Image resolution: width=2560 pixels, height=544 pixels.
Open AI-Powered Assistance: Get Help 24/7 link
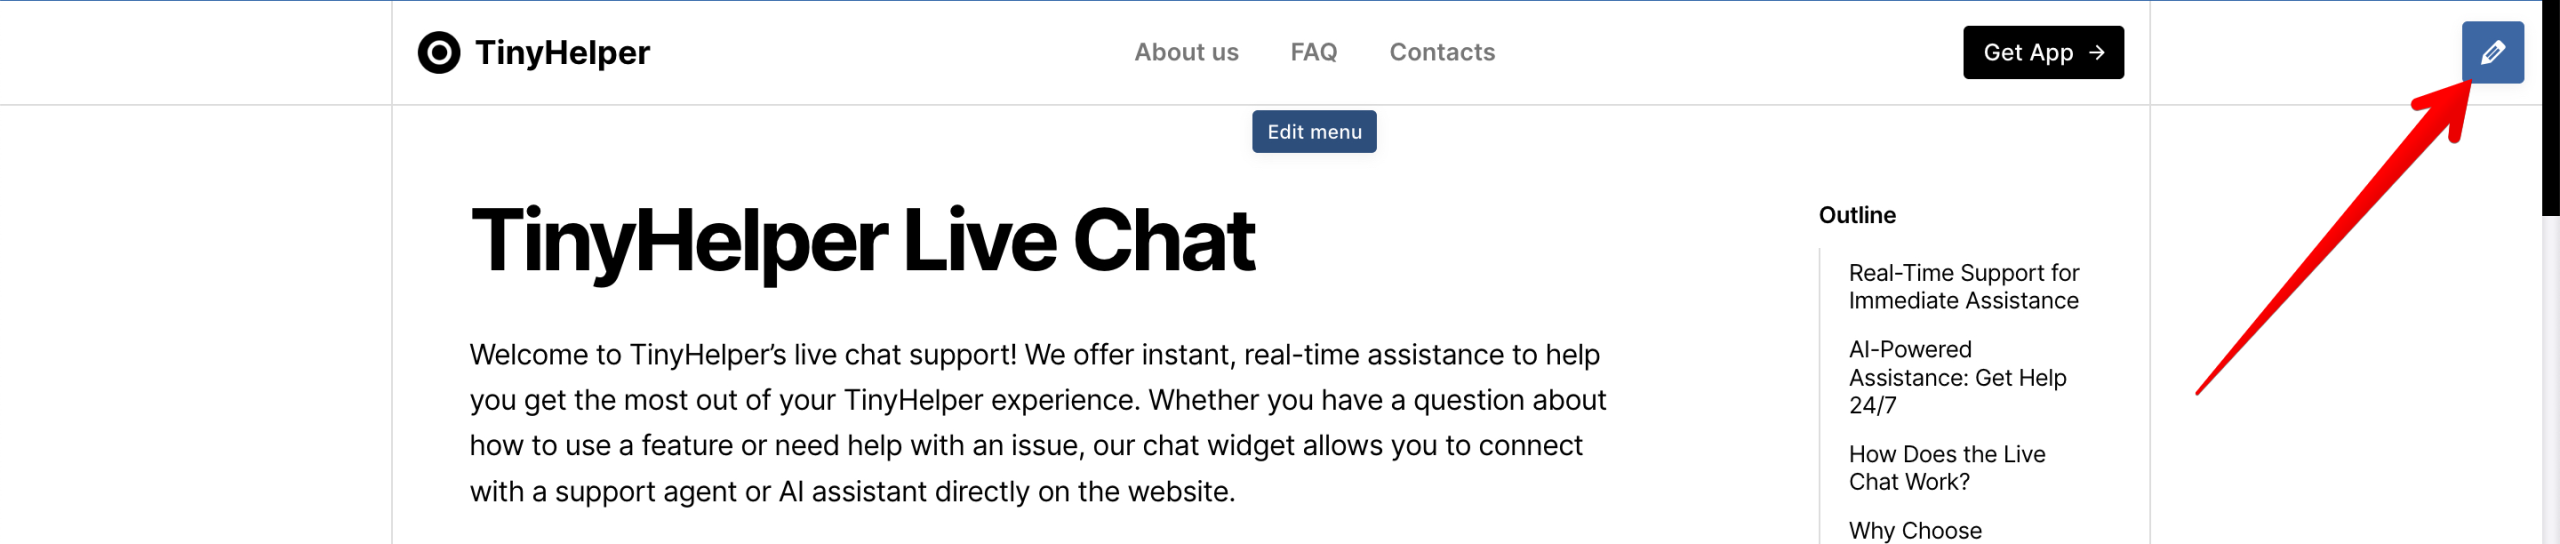click(x=1957, y=377)
